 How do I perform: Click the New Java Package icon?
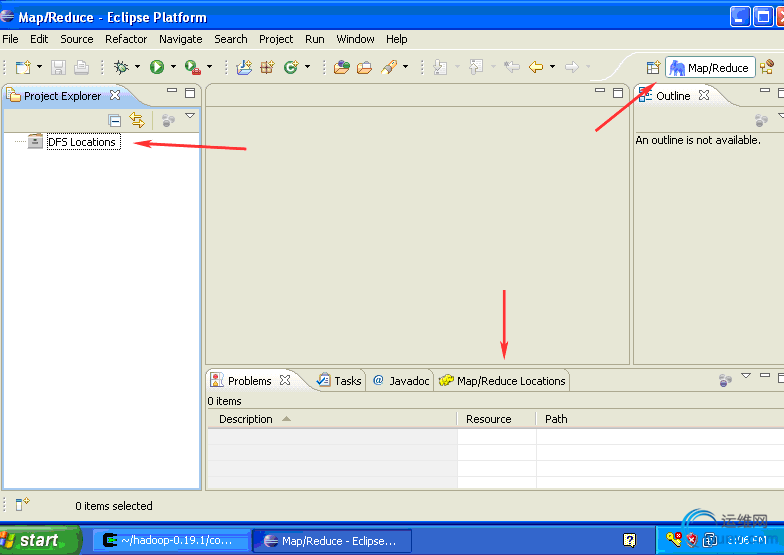[x=267, y=67]
